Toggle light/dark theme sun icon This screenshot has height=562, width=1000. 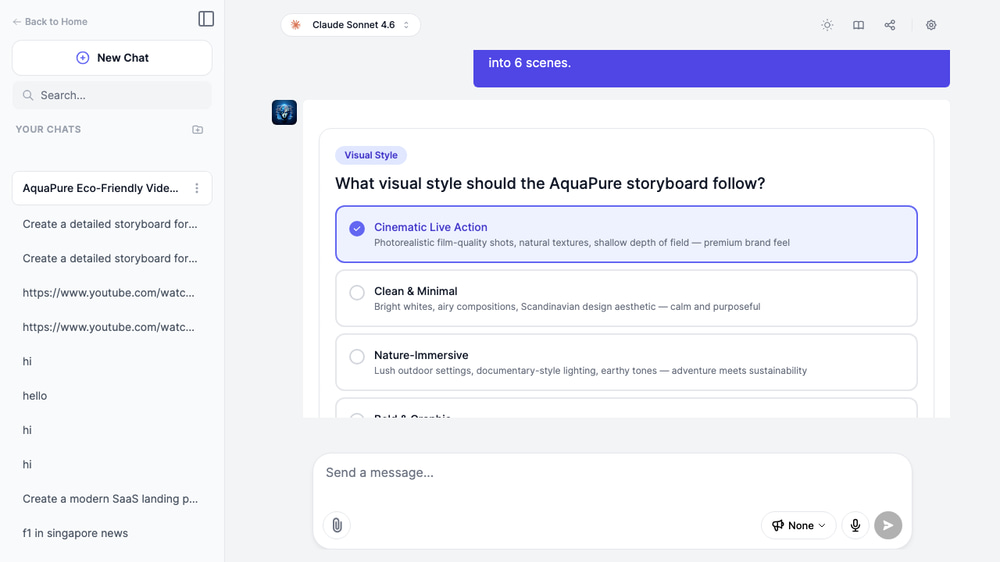click(827, 25)
